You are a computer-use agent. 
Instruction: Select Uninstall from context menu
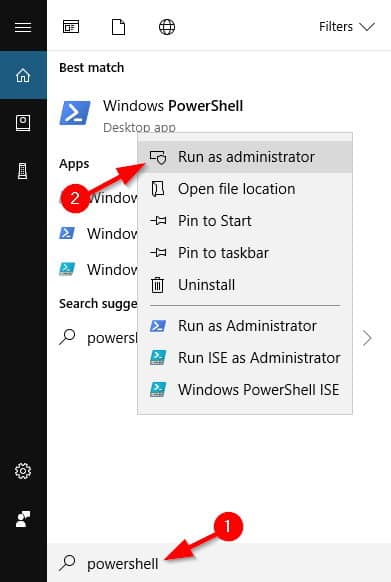pyautogui.click(x=245, y=285)
